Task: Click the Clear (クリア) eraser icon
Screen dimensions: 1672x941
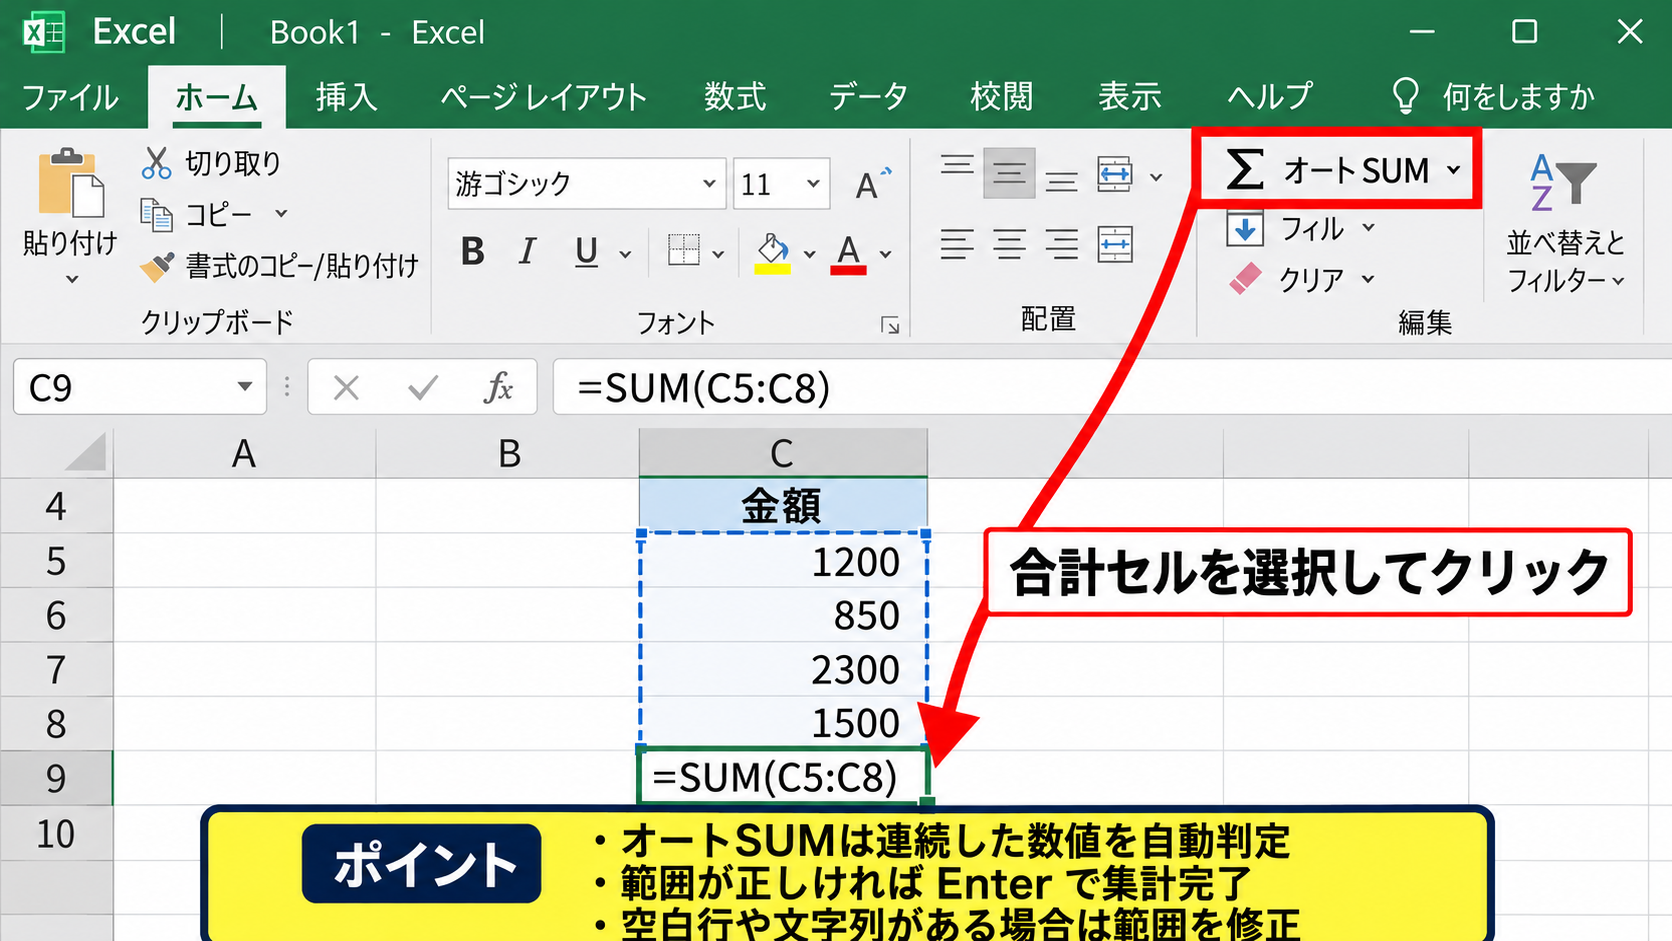Action: click(1245, 278)
